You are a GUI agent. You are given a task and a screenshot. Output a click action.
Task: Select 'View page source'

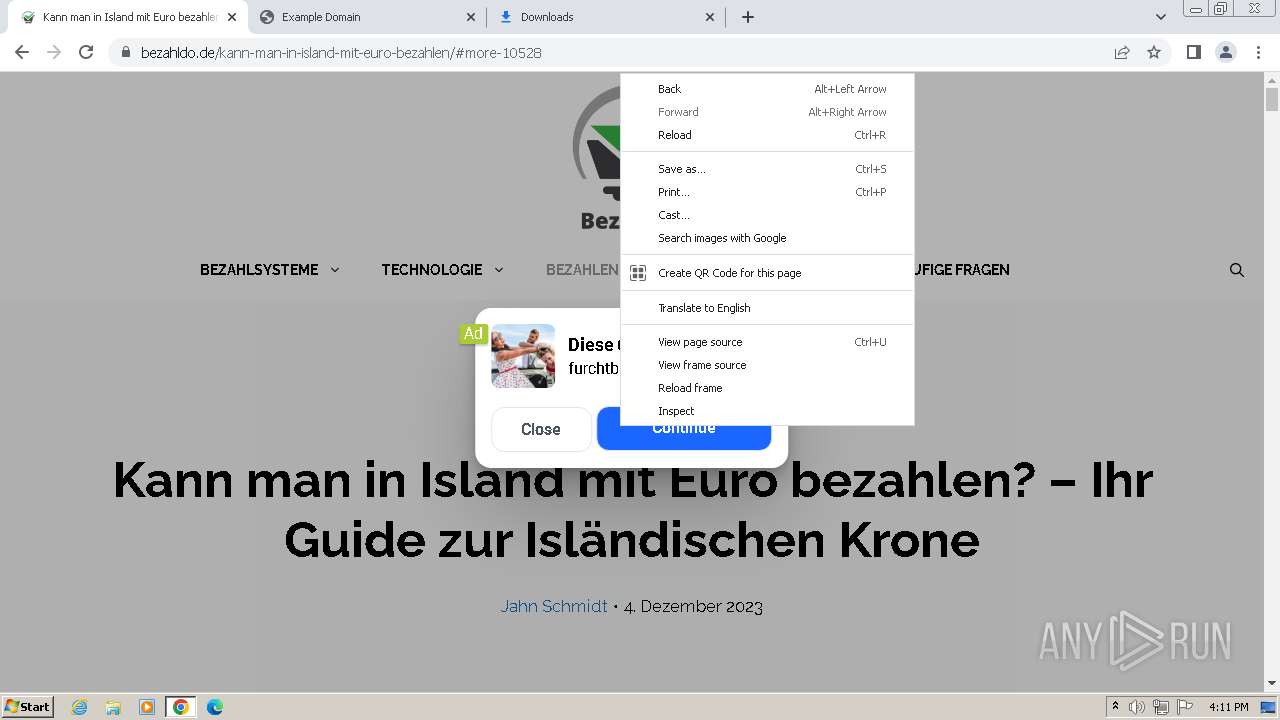[767, 342]
